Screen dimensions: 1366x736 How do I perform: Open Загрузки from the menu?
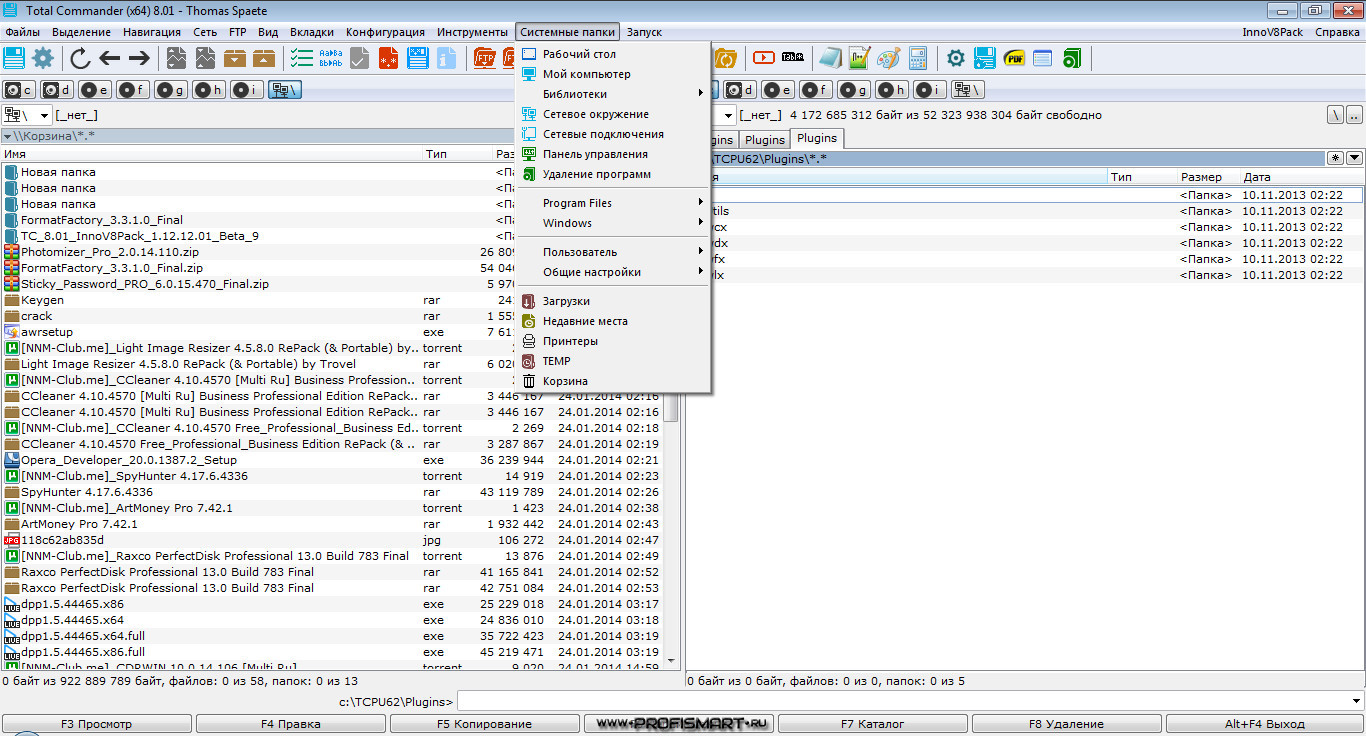[x=612, y=301]
